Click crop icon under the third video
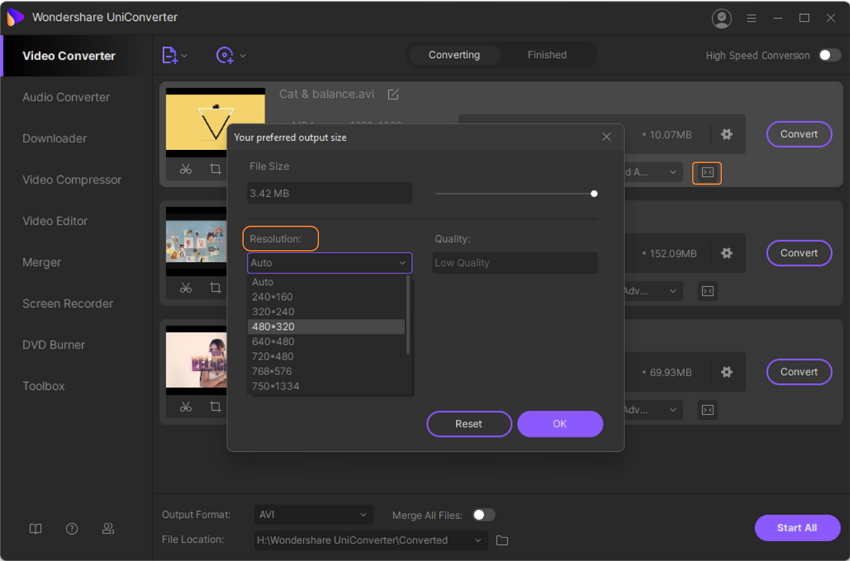Screen dimensions: 850x561 [215, 407]
